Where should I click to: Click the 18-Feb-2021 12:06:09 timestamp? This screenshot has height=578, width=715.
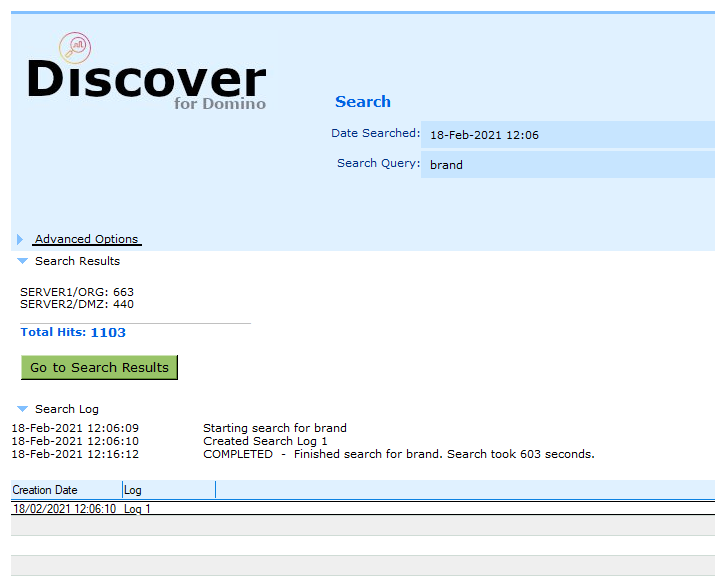tap(75, 428)
